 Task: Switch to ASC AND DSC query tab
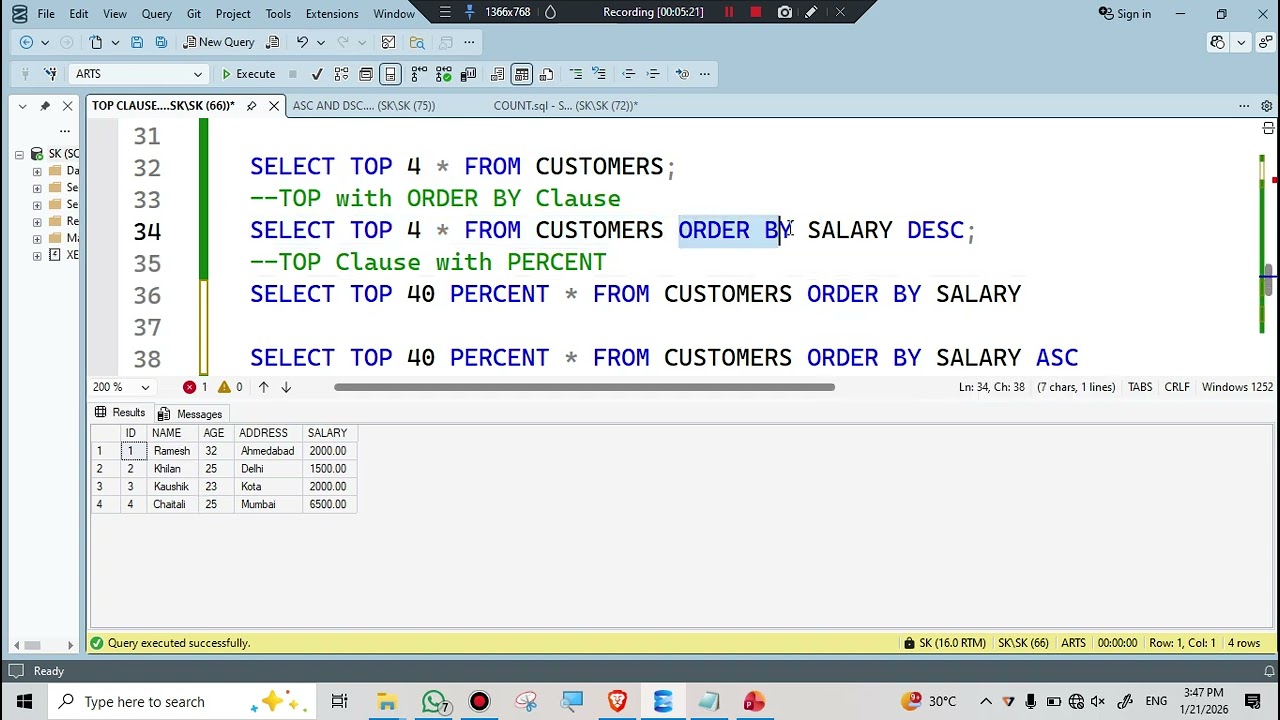coord(364,106)
